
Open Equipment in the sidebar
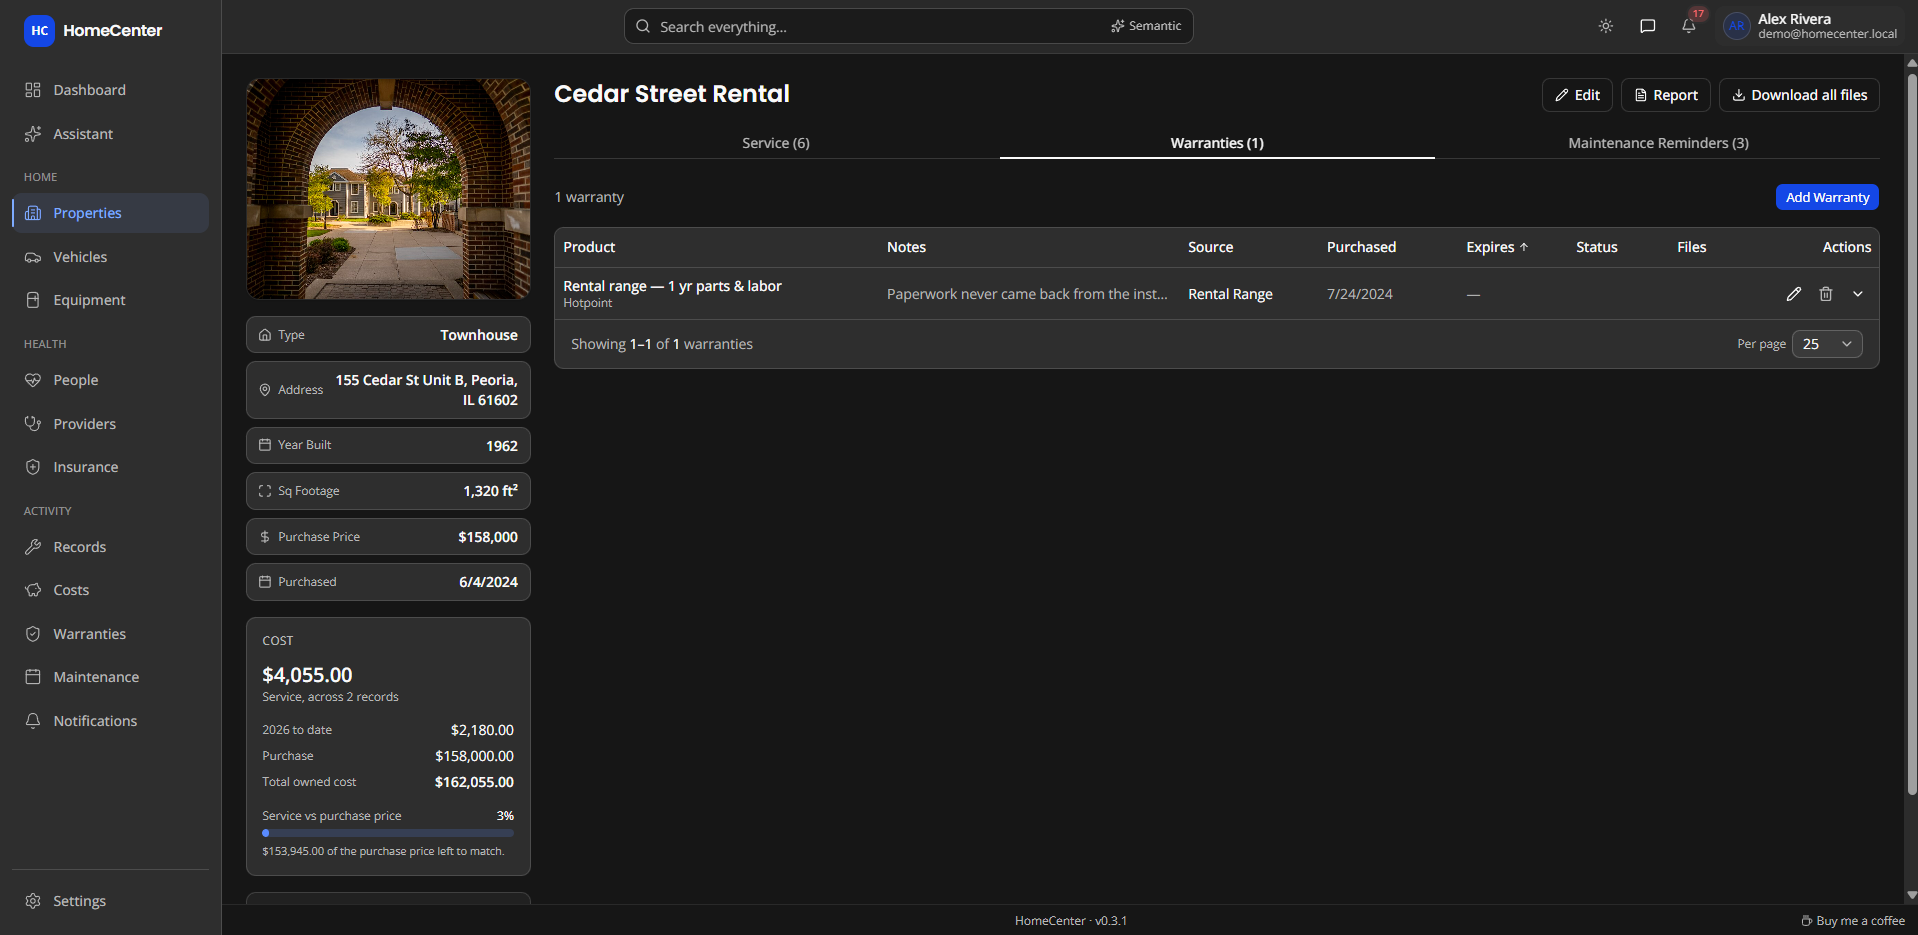(110, 300)
